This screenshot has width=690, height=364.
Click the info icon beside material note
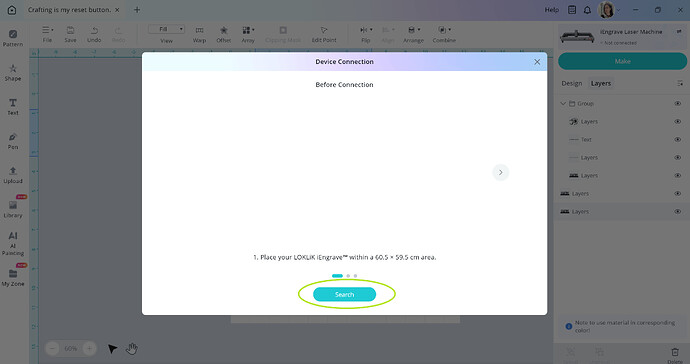pyautogui.click(x=569, y=327)
